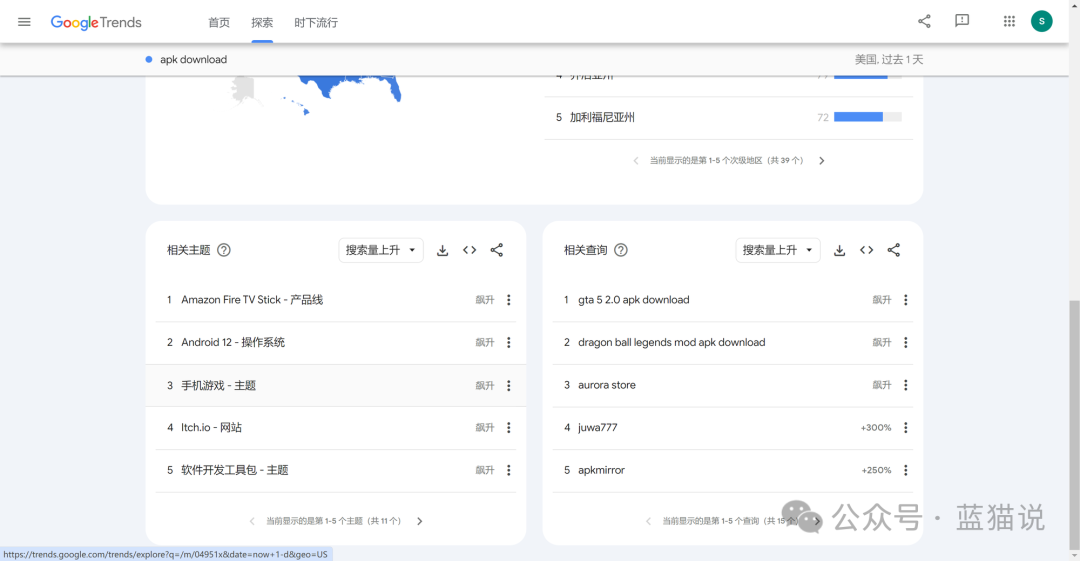The height and width of the screenshot is (561, 1080).
Task: Go to previous page of subregions
Action: (x=636, y=161)
